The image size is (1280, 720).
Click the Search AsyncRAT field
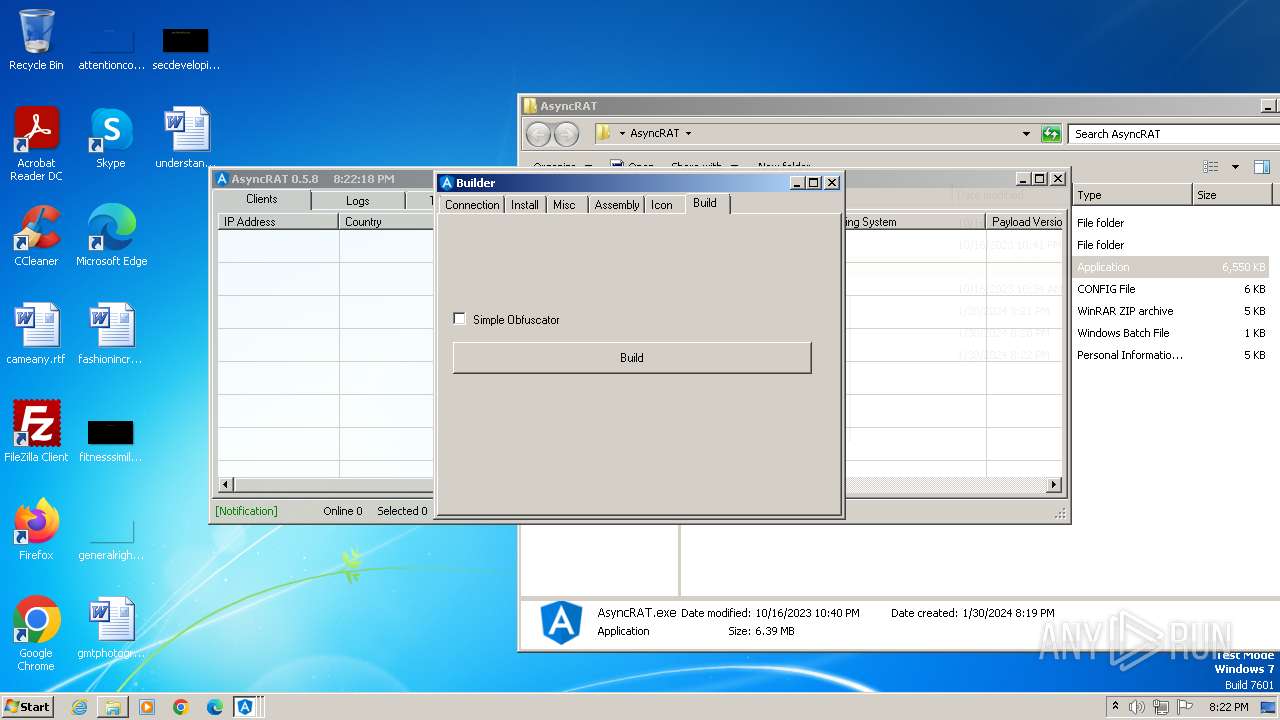click(x=1172, y=134)
